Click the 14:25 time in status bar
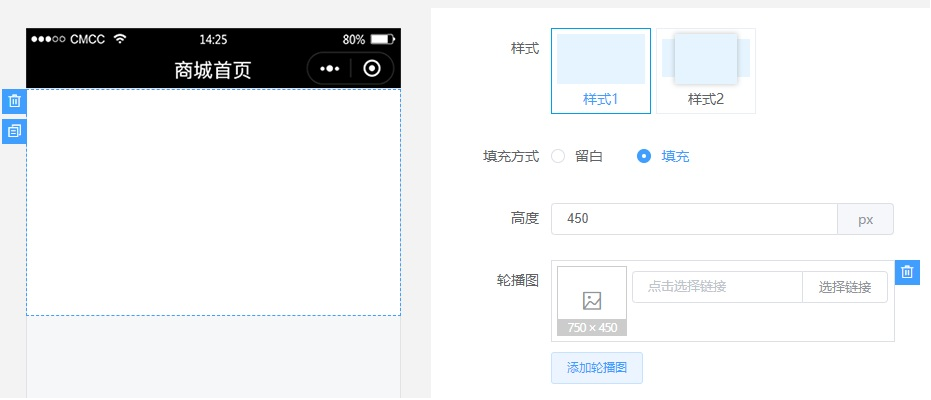The image size is (931, 400). (x=213, y=40)
